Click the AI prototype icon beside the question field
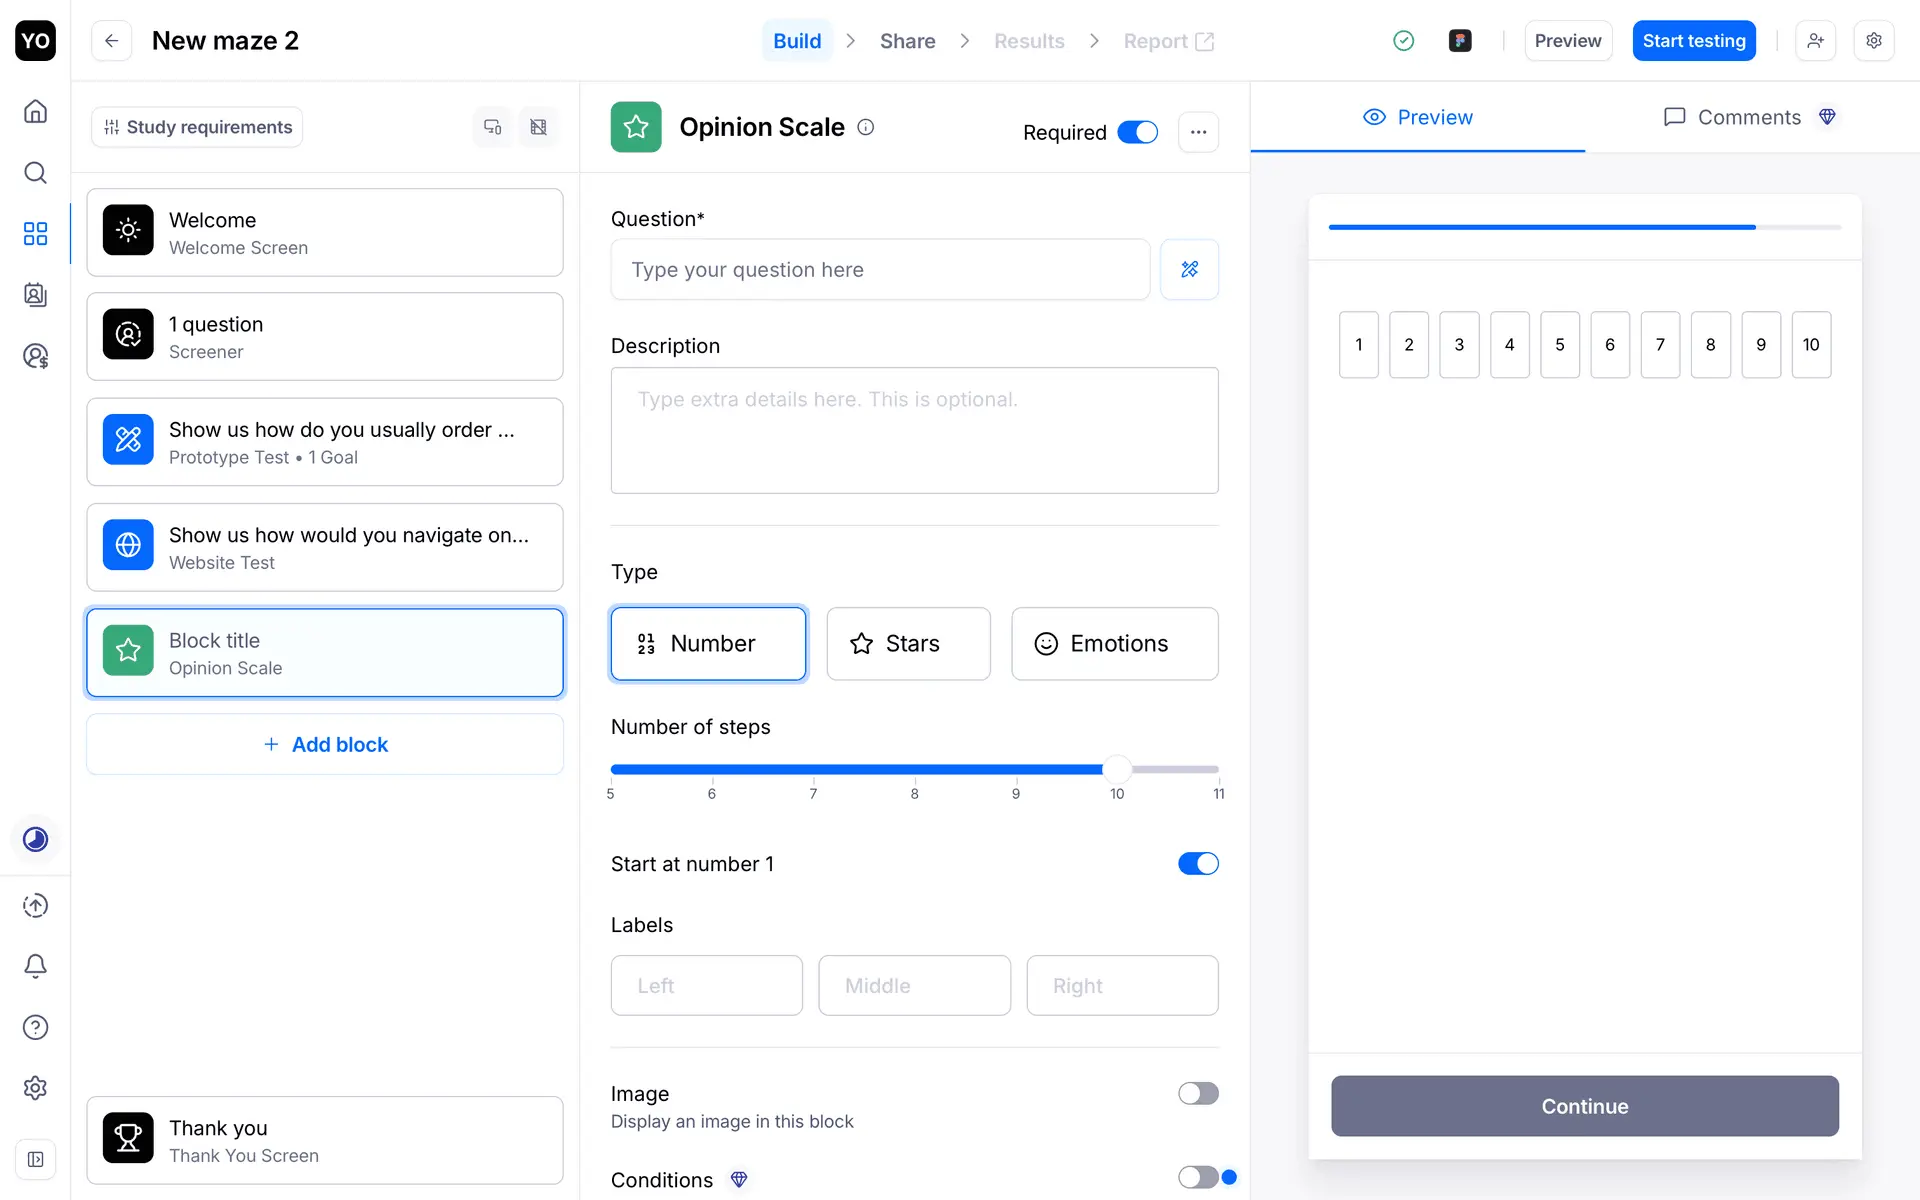 pyautogui.click(x=1189, y=269)
